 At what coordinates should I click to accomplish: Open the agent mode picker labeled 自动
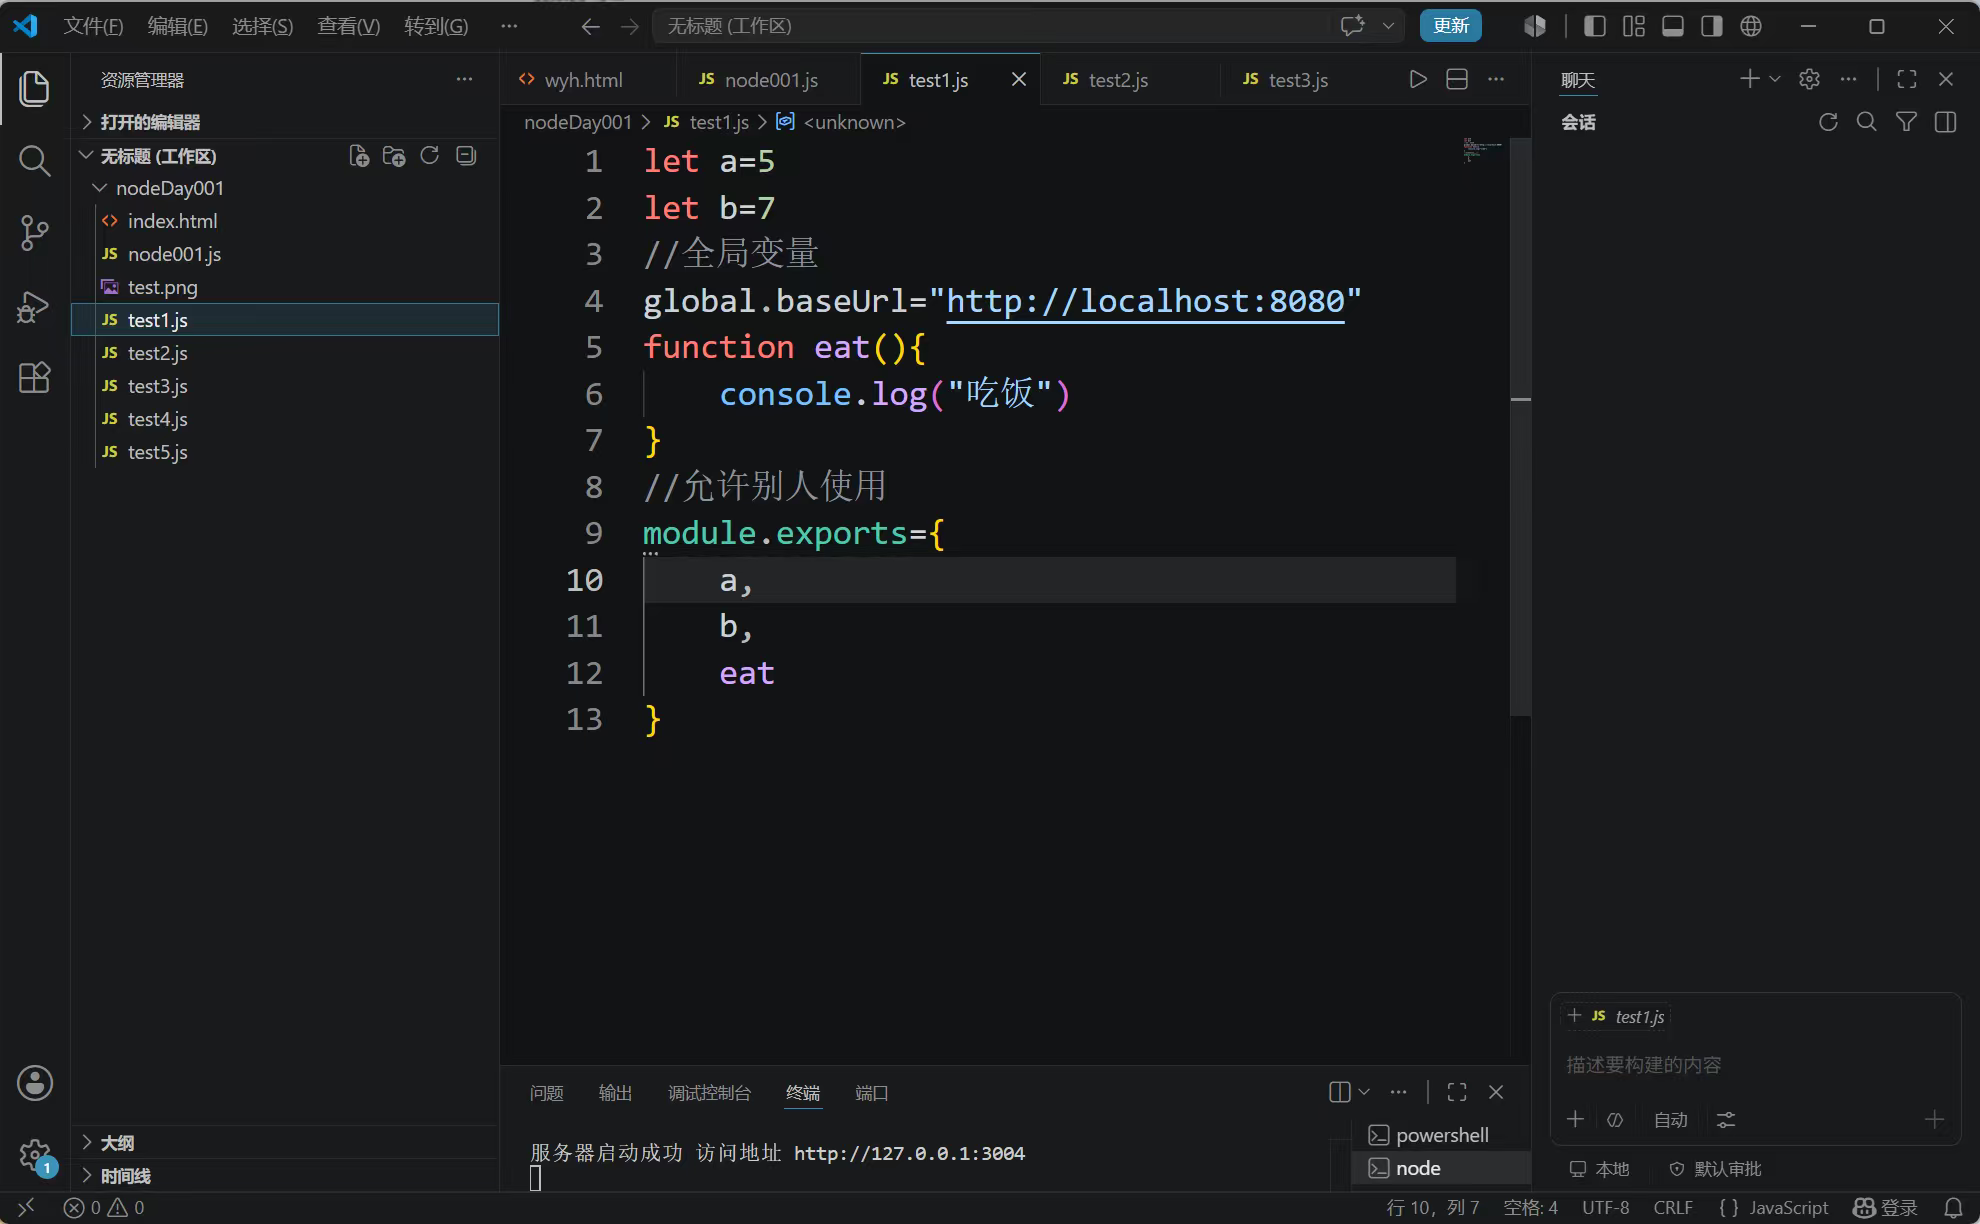1671,1120
